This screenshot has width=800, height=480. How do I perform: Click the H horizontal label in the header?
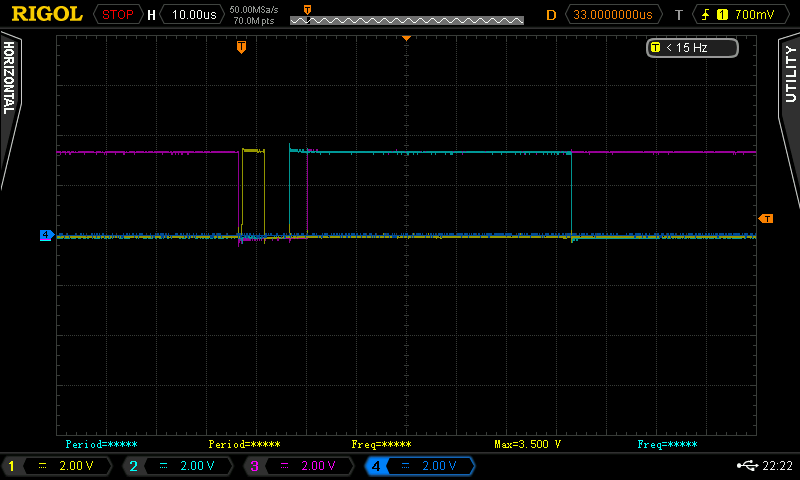pos(151,15)
